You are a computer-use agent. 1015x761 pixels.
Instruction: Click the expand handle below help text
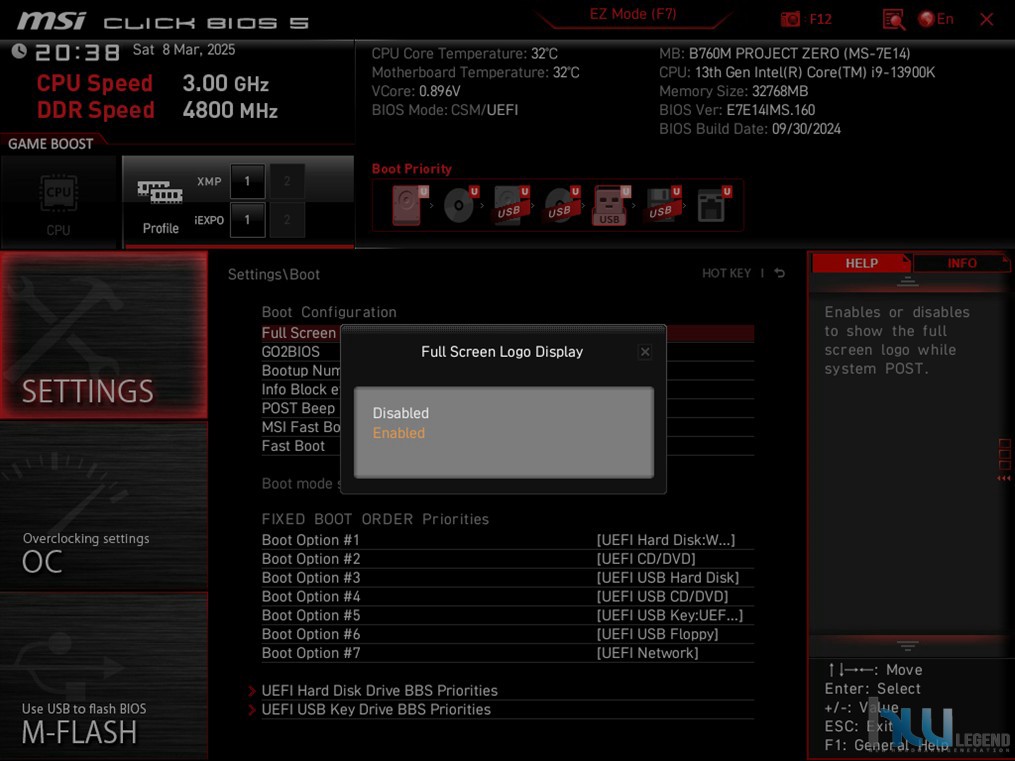coord(908,645)
